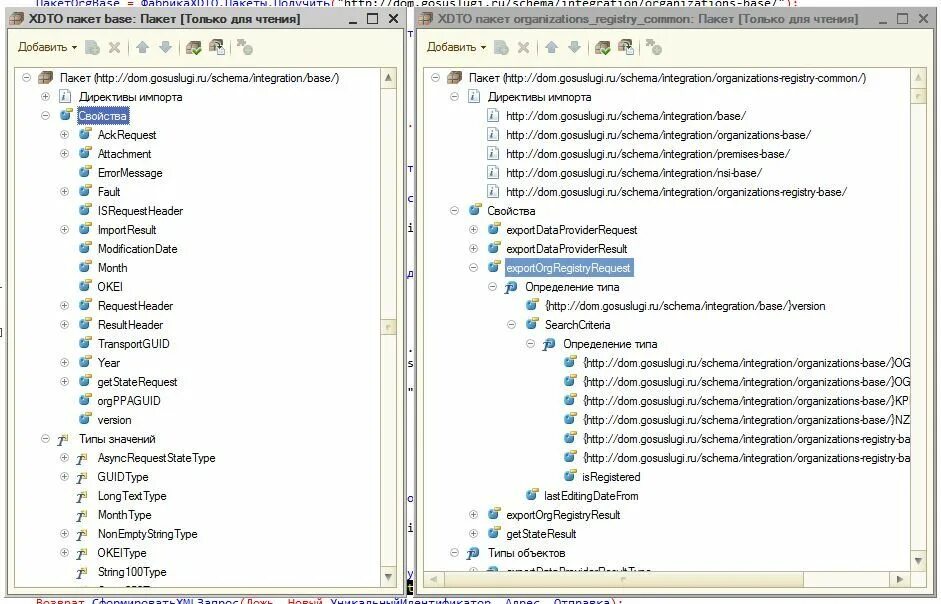Click right arrow of horizontal scrollbar

click(900, 579)
